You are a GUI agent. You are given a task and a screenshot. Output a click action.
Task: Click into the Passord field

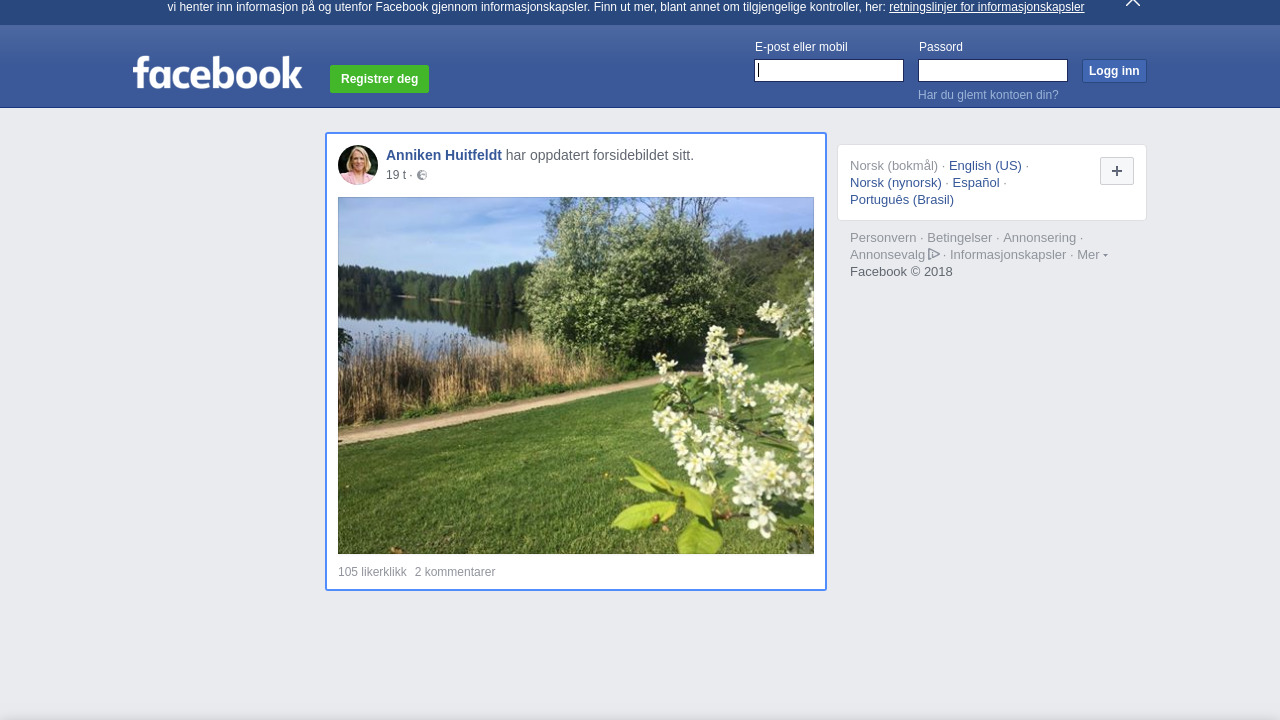pyautogui.click(x=992, y=71)
